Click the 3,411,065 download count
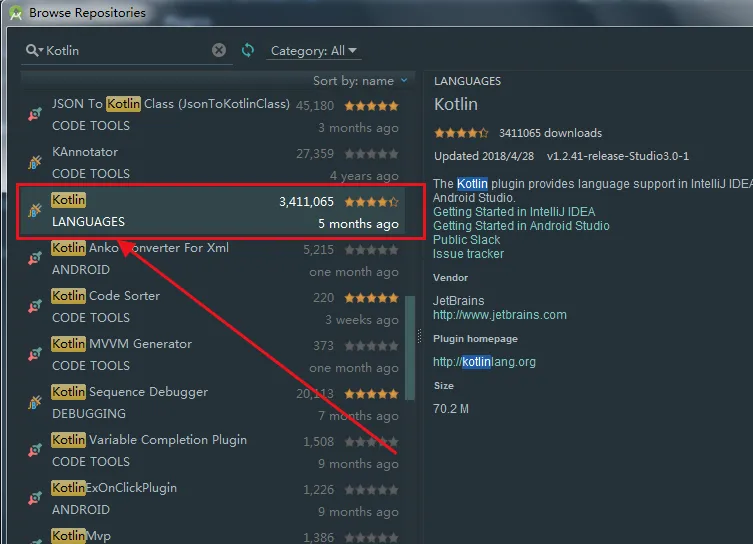The width and height of the screenshot is (753, 544). tap(306, 202)
